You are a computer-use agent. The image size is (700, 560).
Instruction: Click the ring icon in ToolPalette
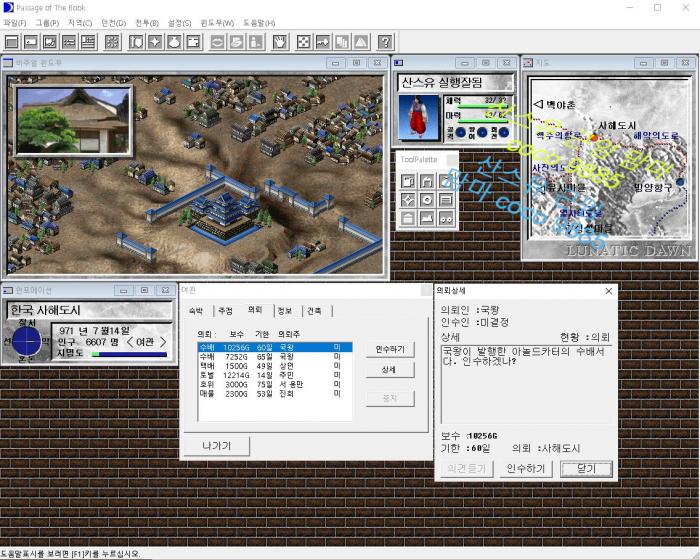(427, 200)
